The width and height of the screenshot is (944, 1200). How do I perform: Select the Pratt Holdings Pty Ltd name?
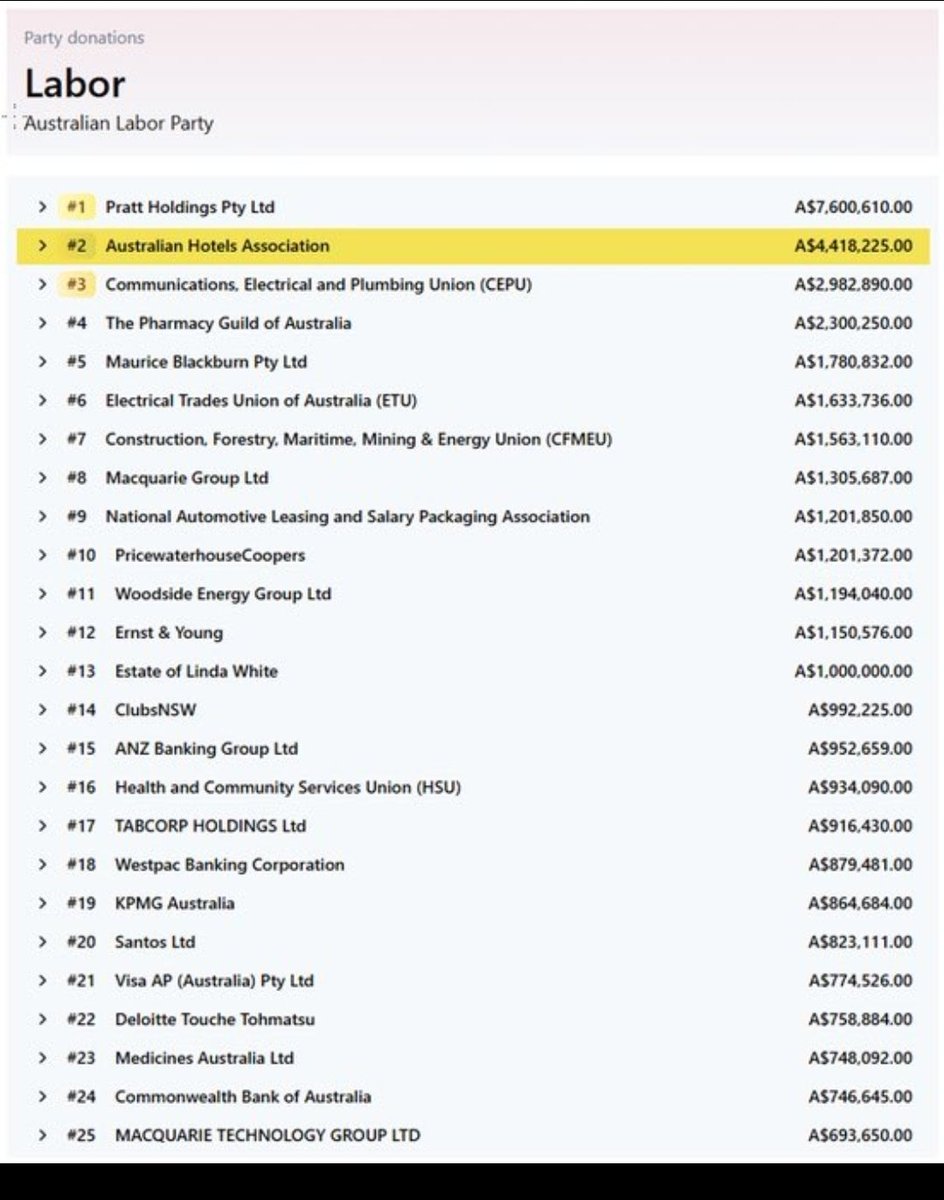tap(190, 207)
